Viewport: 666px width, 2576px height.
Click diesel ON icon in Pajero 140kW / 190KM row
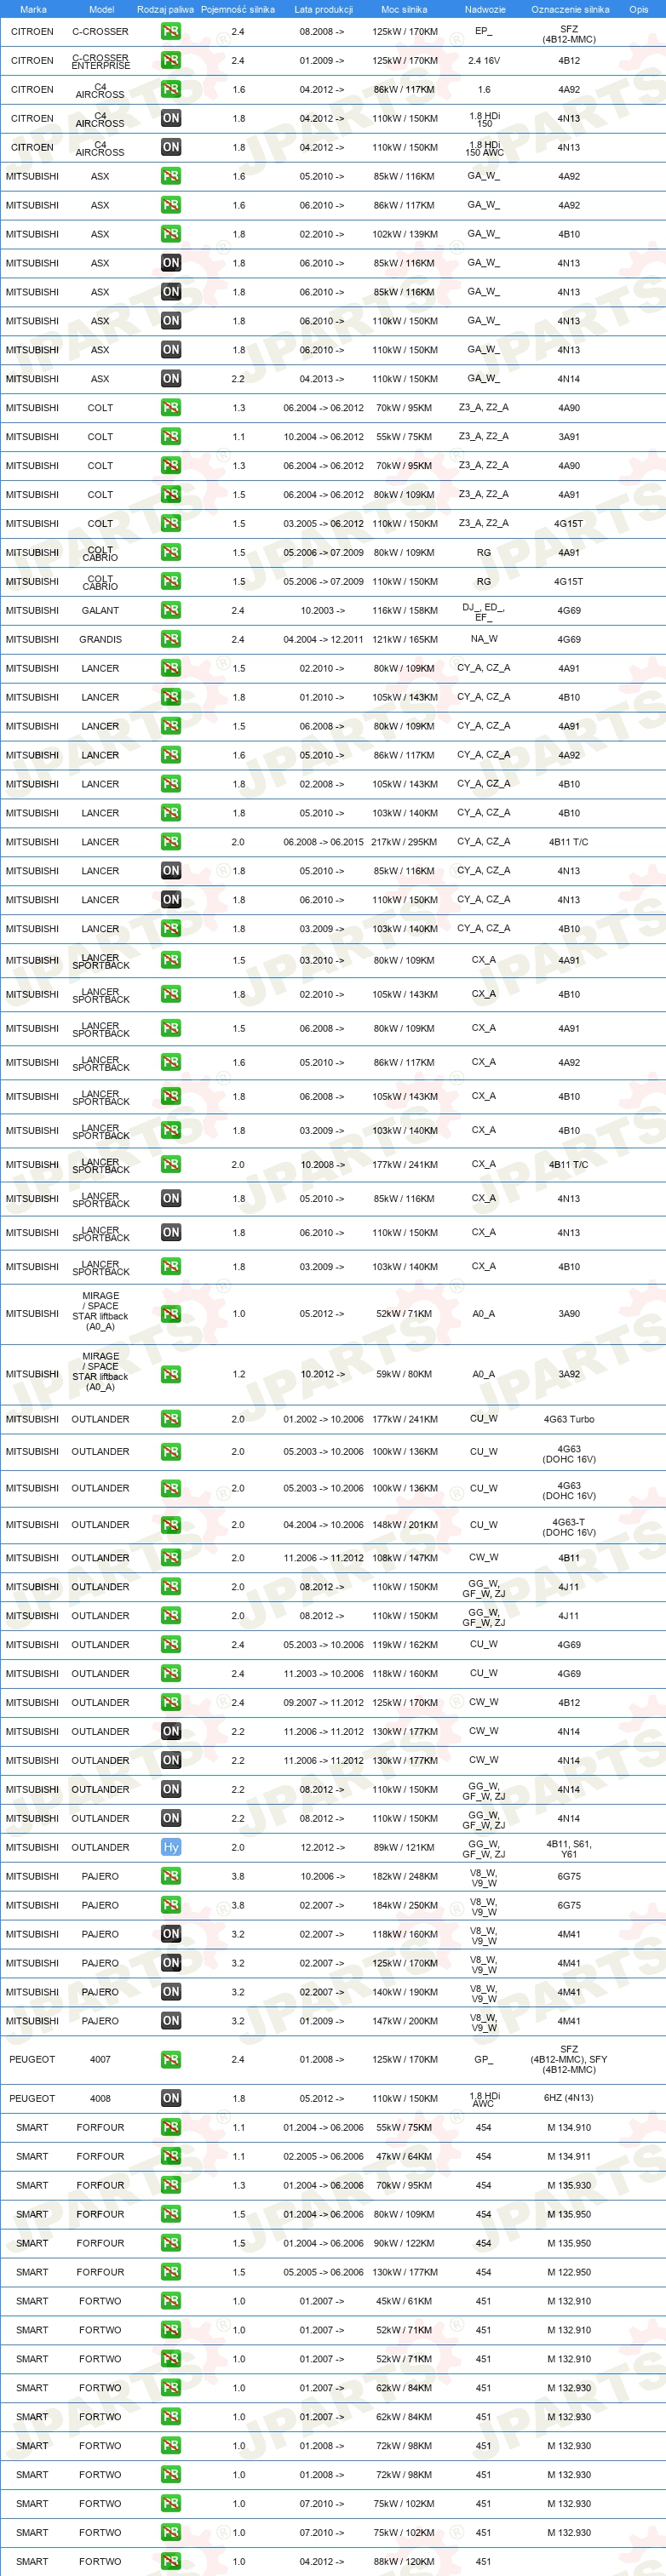pyautogui.click(x=171, y=1992)
